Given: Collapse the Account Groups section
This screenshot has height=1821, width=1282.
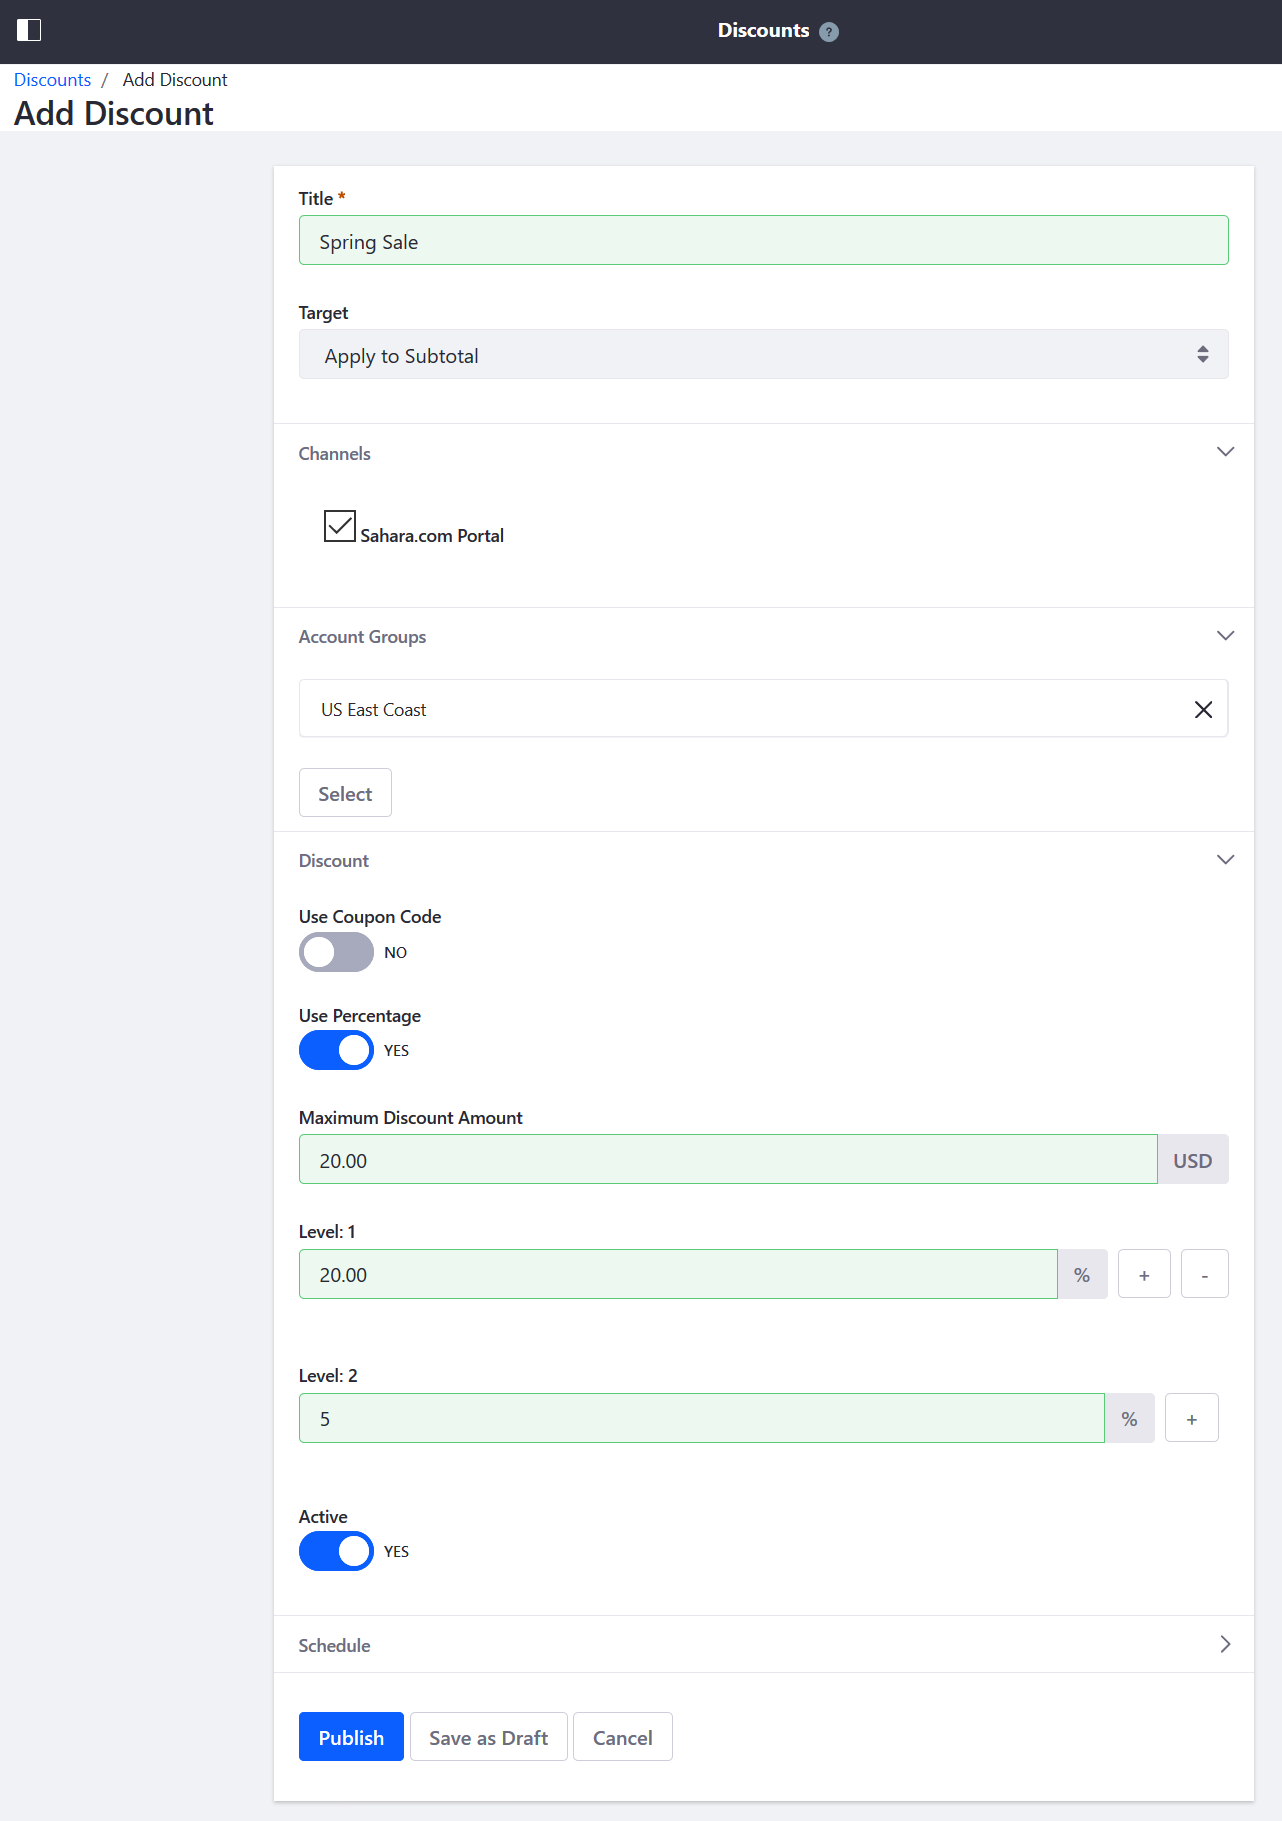Looking at the screenshot, I should pyautogui.click(x=1225, y=636).
